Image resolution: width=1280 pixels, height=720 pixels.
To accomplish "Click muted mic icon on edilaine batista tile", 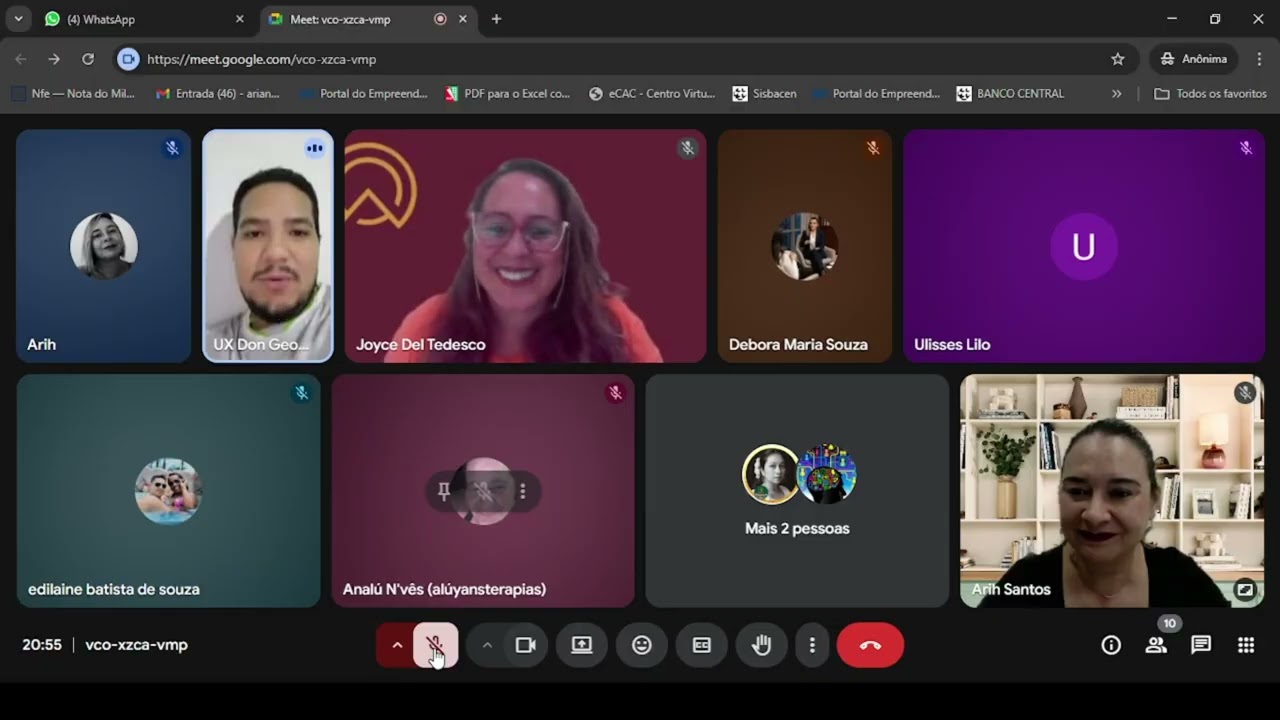I will pos(301,393).
